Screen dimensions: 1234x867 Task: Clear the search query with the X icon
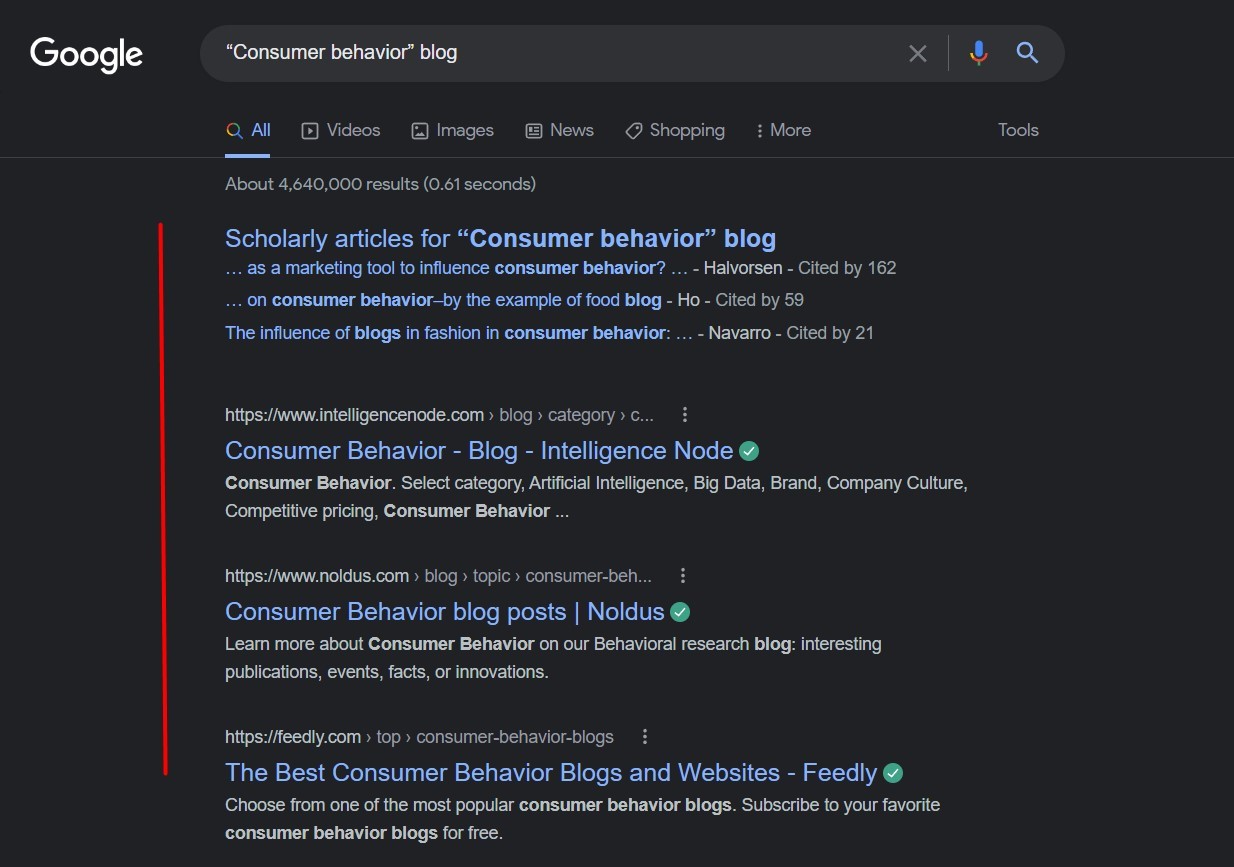[x=918, y=53]
